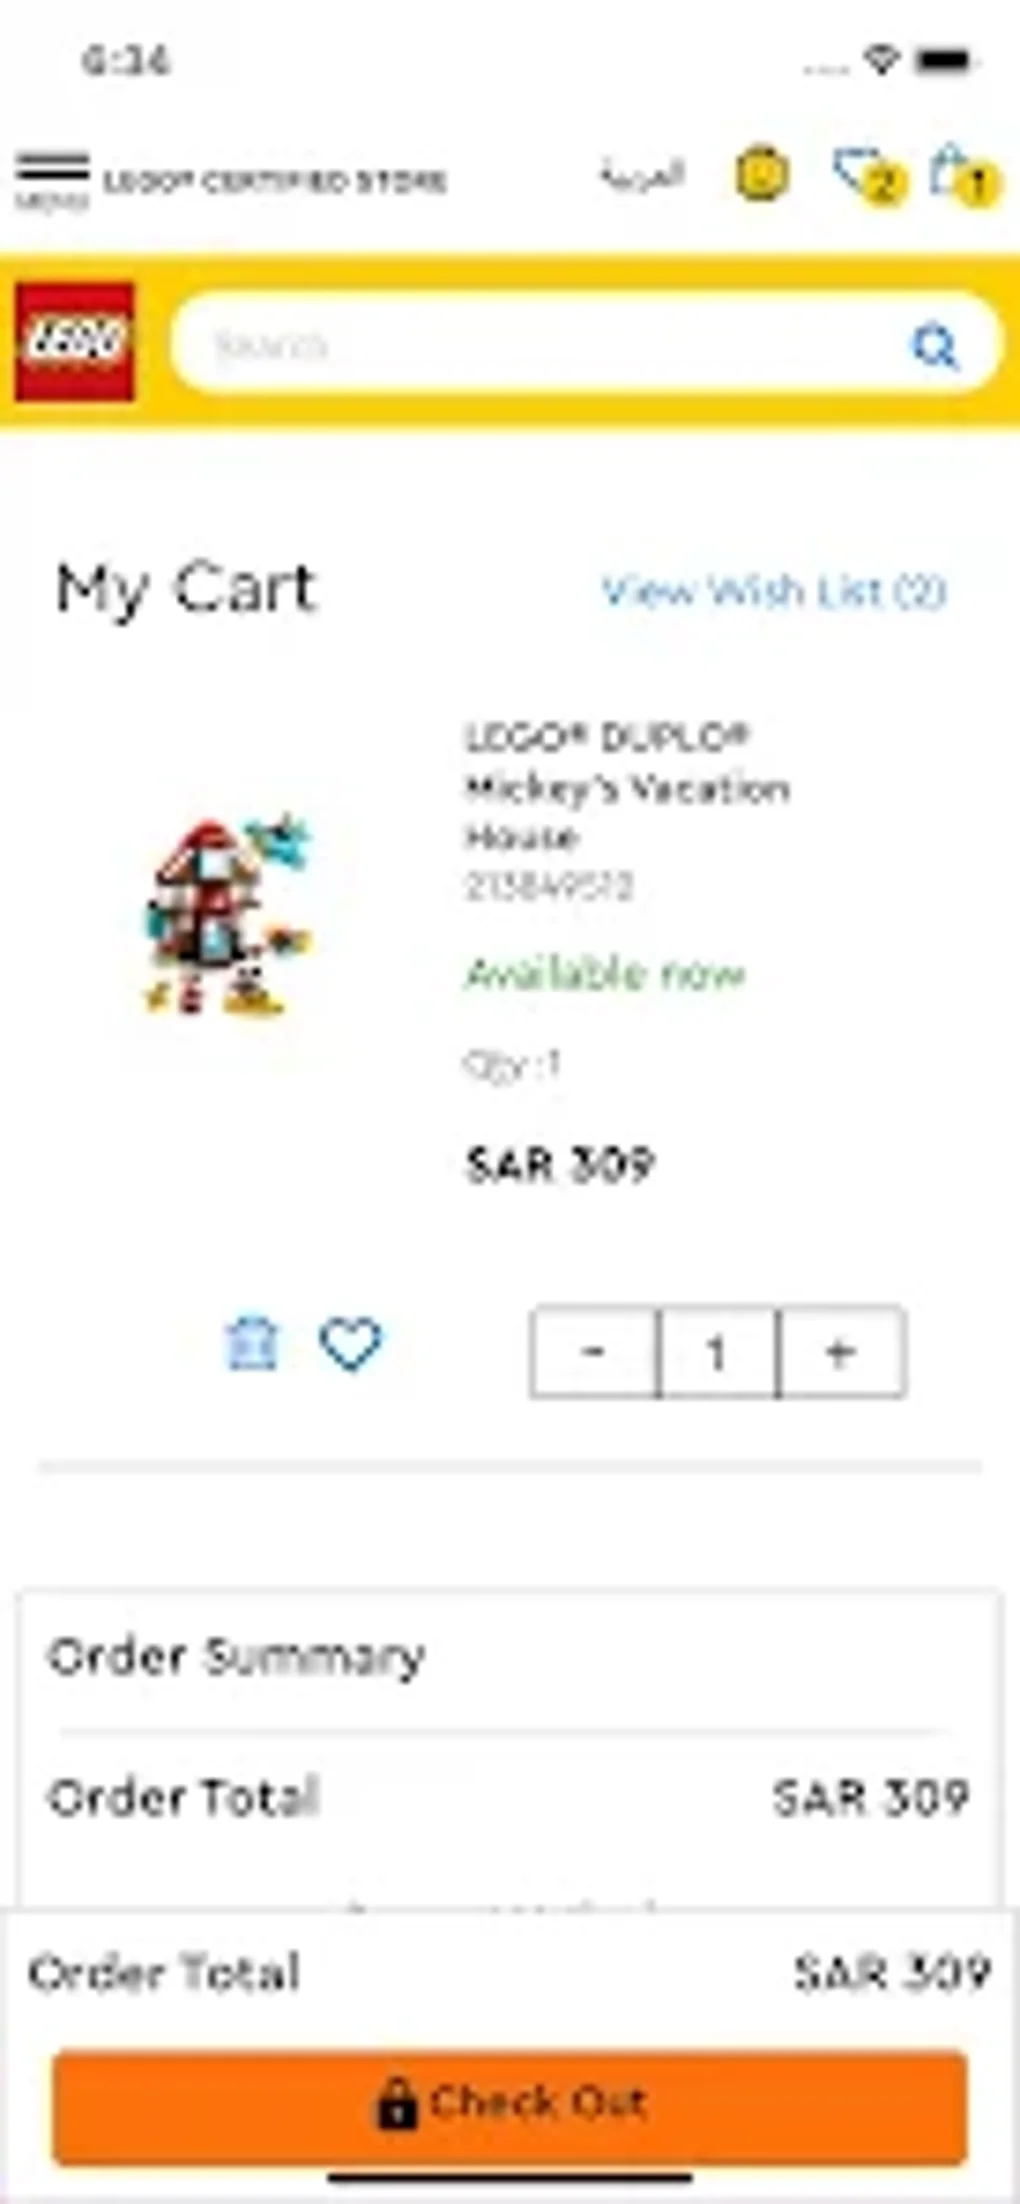Open LEGO DUPLO Mickey's Vacation House title

coord(627,787)
